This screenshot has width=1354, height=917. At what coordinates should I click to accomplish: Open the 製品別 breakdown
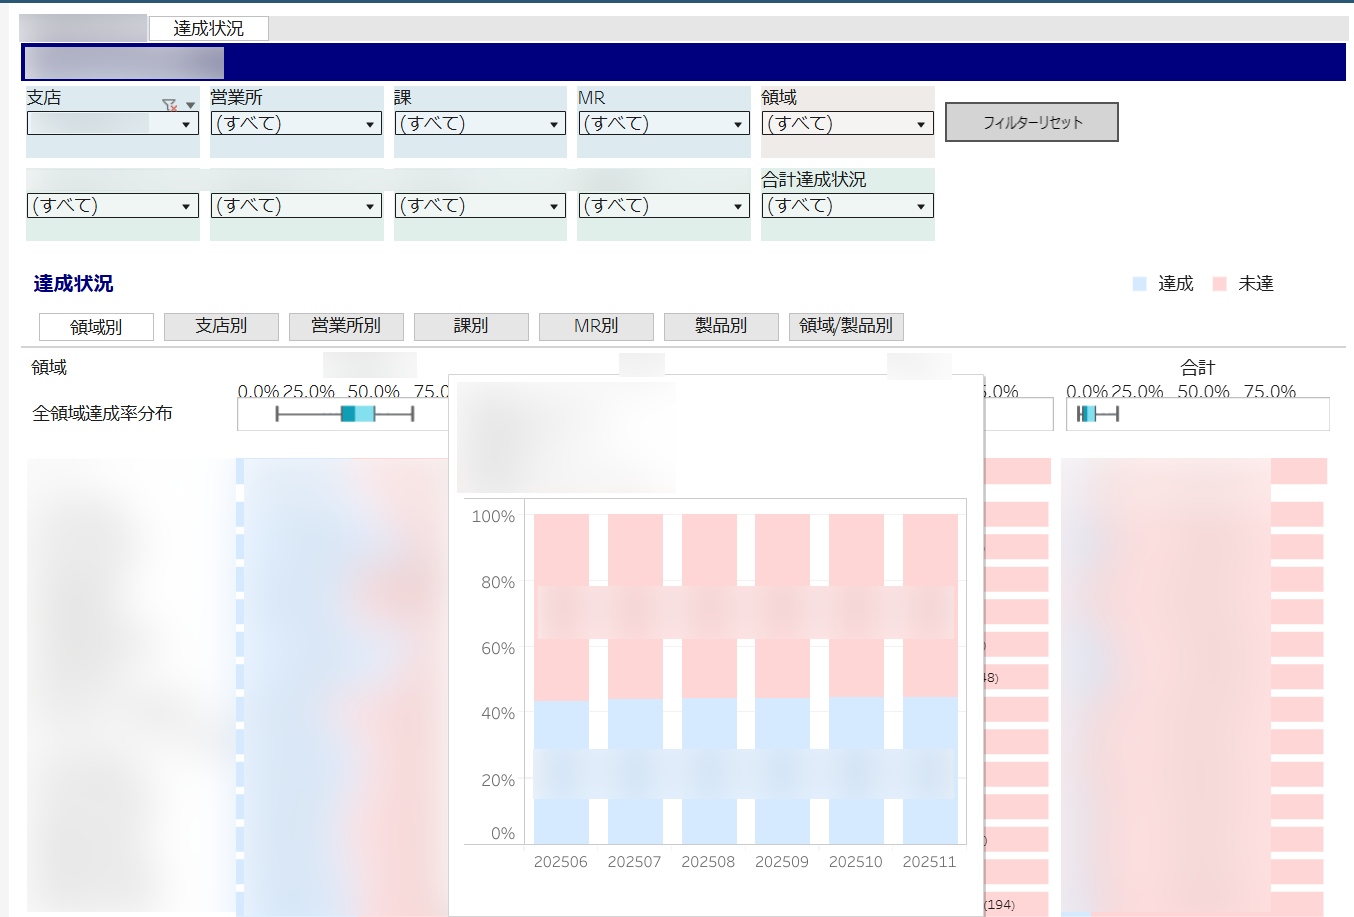(x=721, y=326)
